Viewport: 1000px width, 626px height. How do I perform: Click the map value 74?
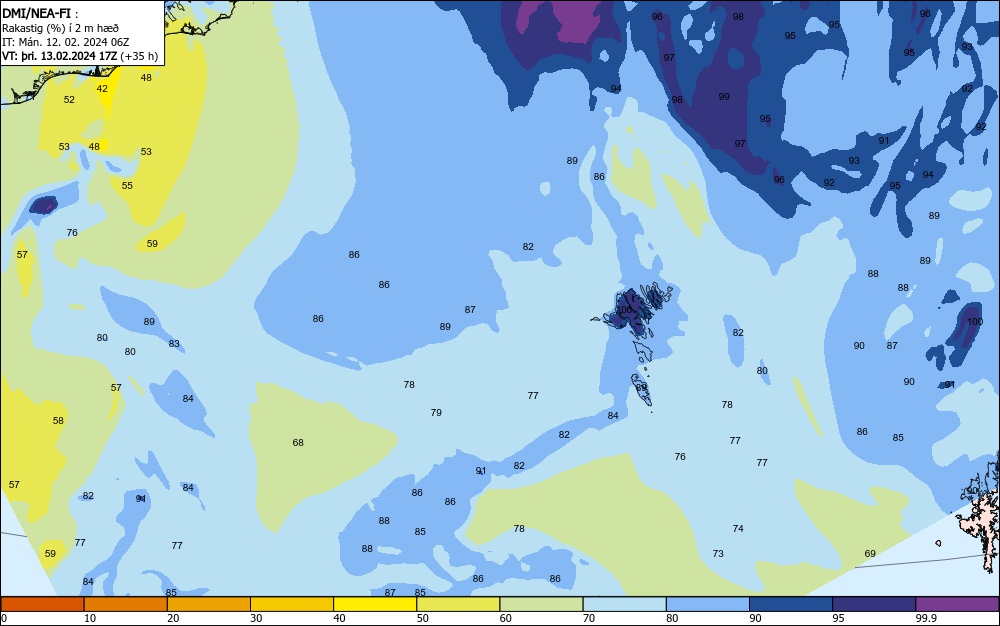pyautogui.click(x=738, y=528)
